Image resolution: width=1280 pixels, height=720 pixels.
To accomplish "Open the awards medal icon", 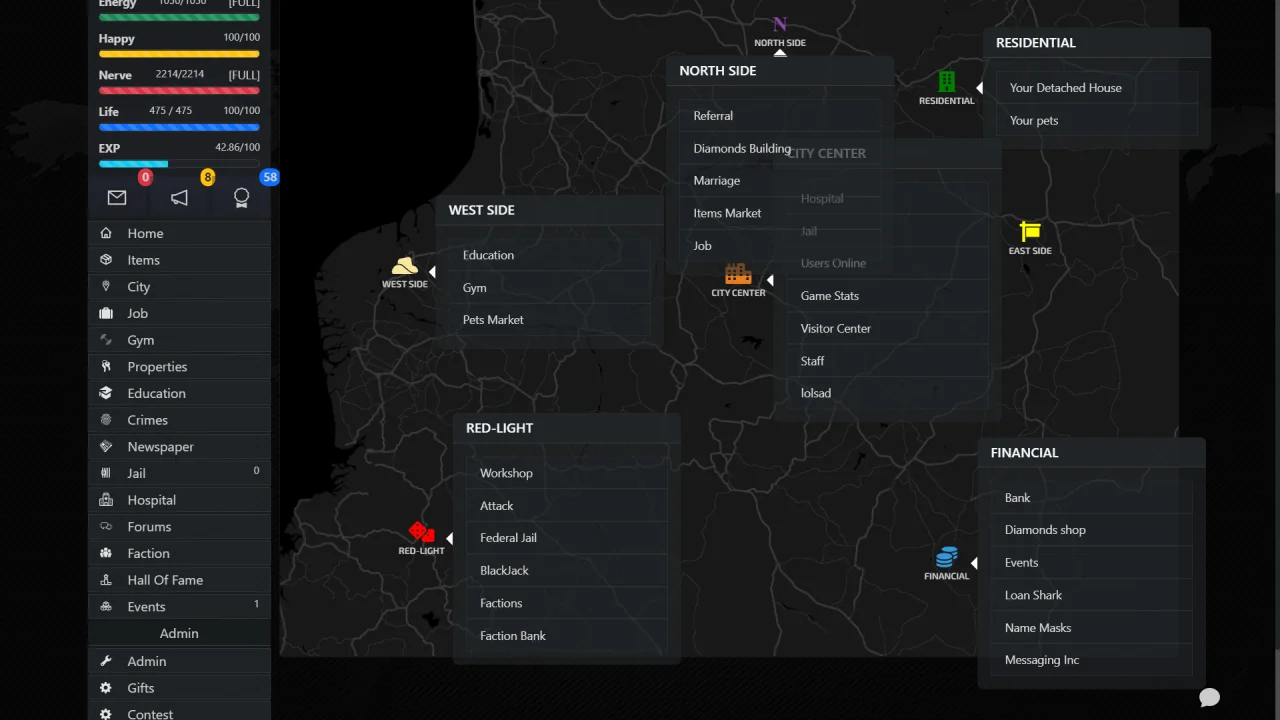I will pos(241,198).
